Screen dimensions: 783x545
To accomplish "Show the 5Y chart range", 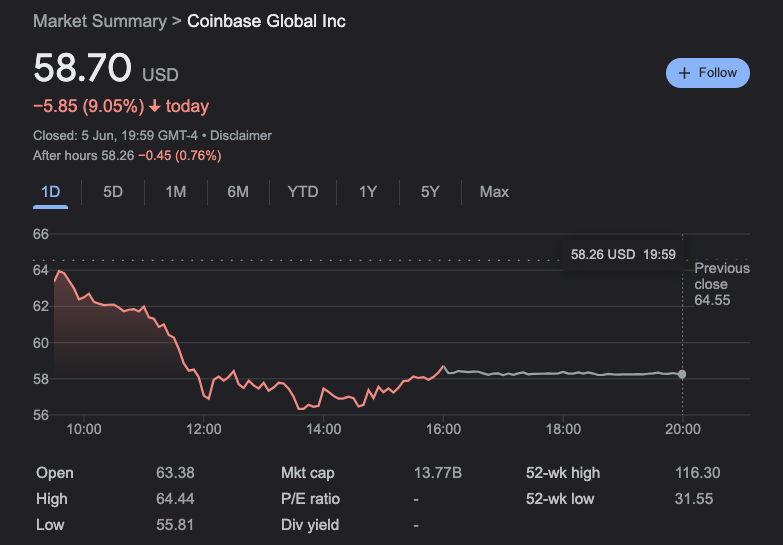I will (x=430, y=192).
